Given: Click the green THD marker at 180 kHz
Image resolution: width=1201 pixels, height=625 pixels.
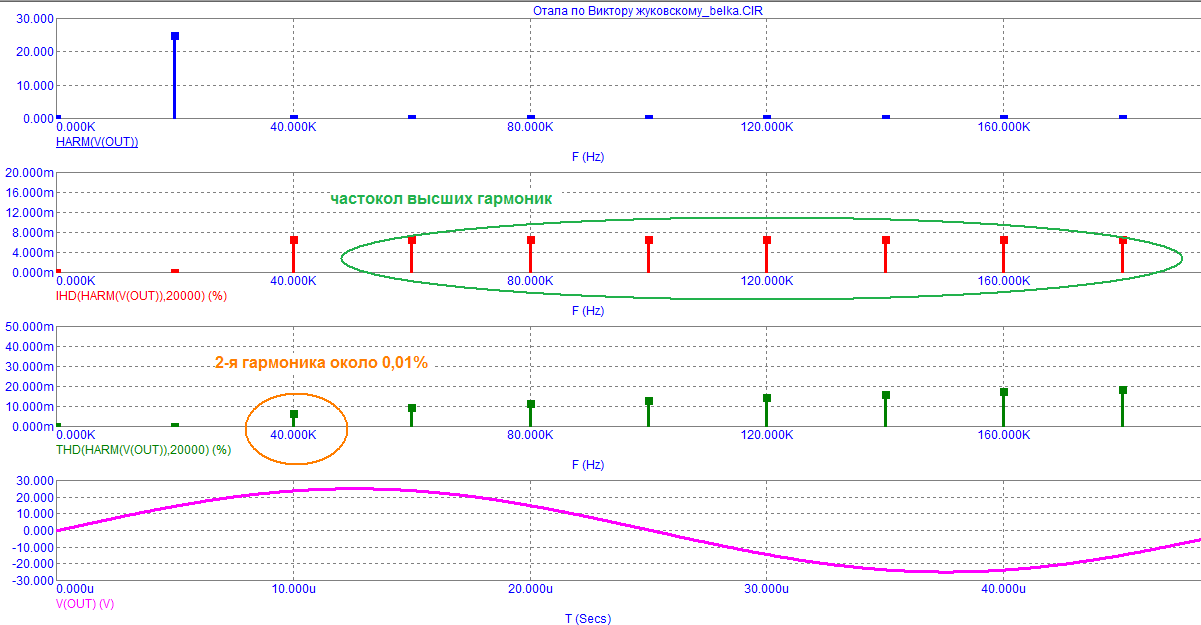Looking at the screenshot, I should coord(1123,390).
